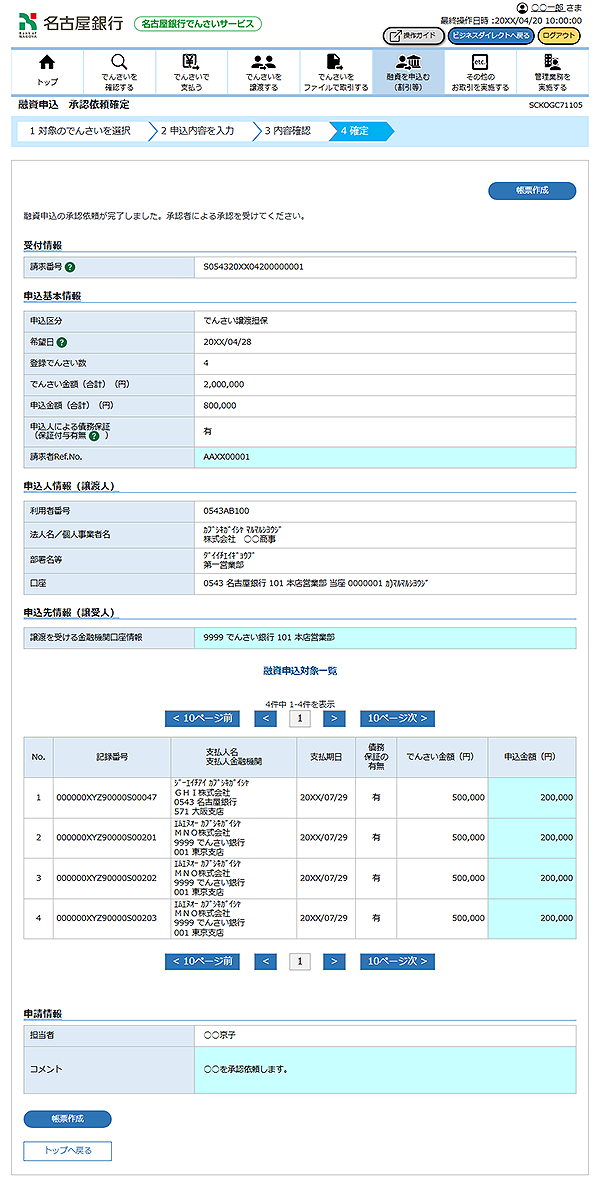This screenshot has height=1181, width=600.
Task: Click 操作ガイド button
Action: tap(413, 35)
